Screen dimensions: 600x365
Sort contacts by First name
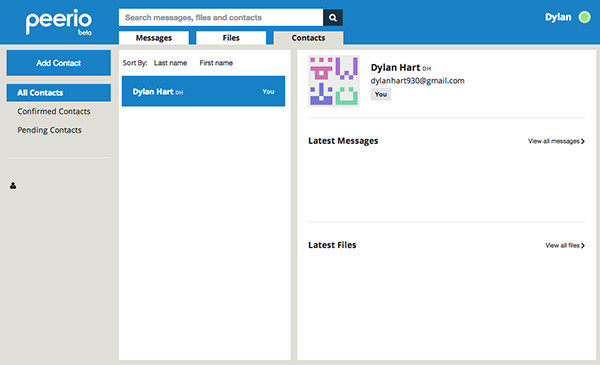(x=216, y=63)
